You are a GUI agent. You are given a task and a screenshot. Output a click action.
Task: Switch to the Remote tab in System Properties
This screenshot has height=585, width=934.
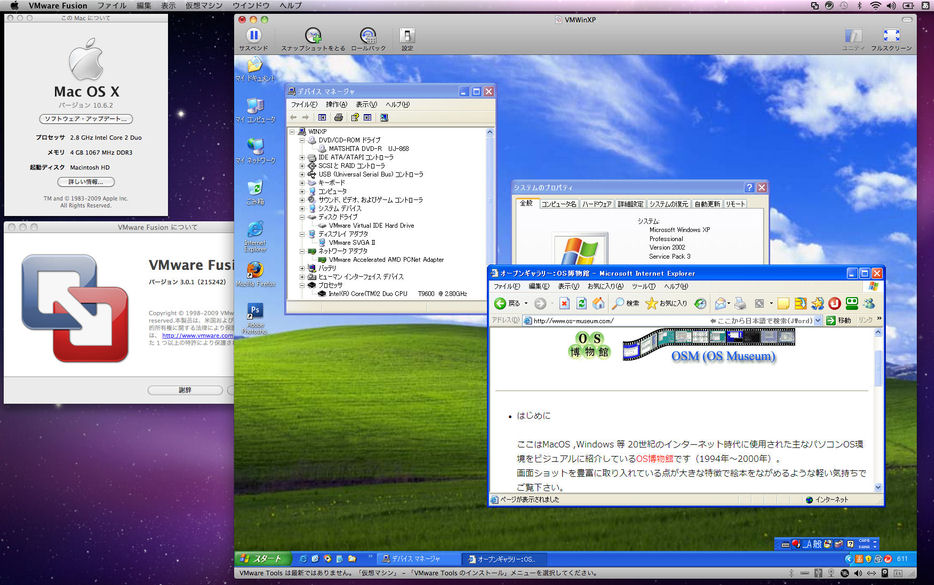pos(735,204)
